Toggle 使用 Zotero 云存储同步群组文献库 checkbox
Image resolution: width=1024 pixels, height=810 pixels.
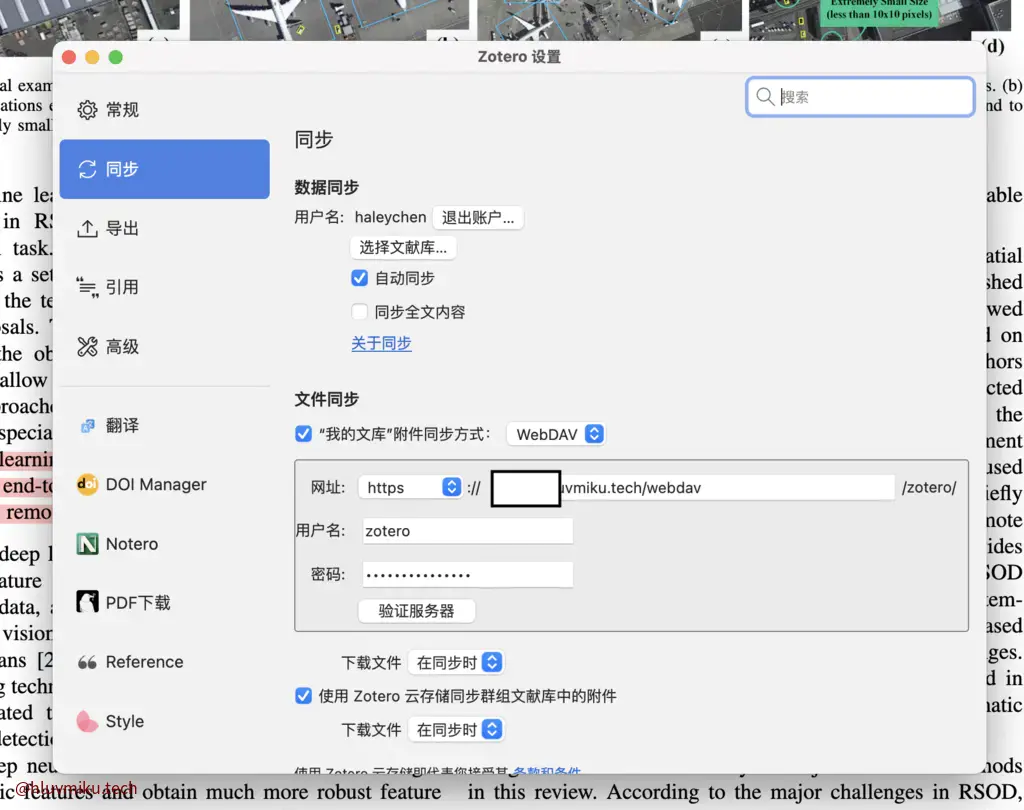tap(303, 696)
